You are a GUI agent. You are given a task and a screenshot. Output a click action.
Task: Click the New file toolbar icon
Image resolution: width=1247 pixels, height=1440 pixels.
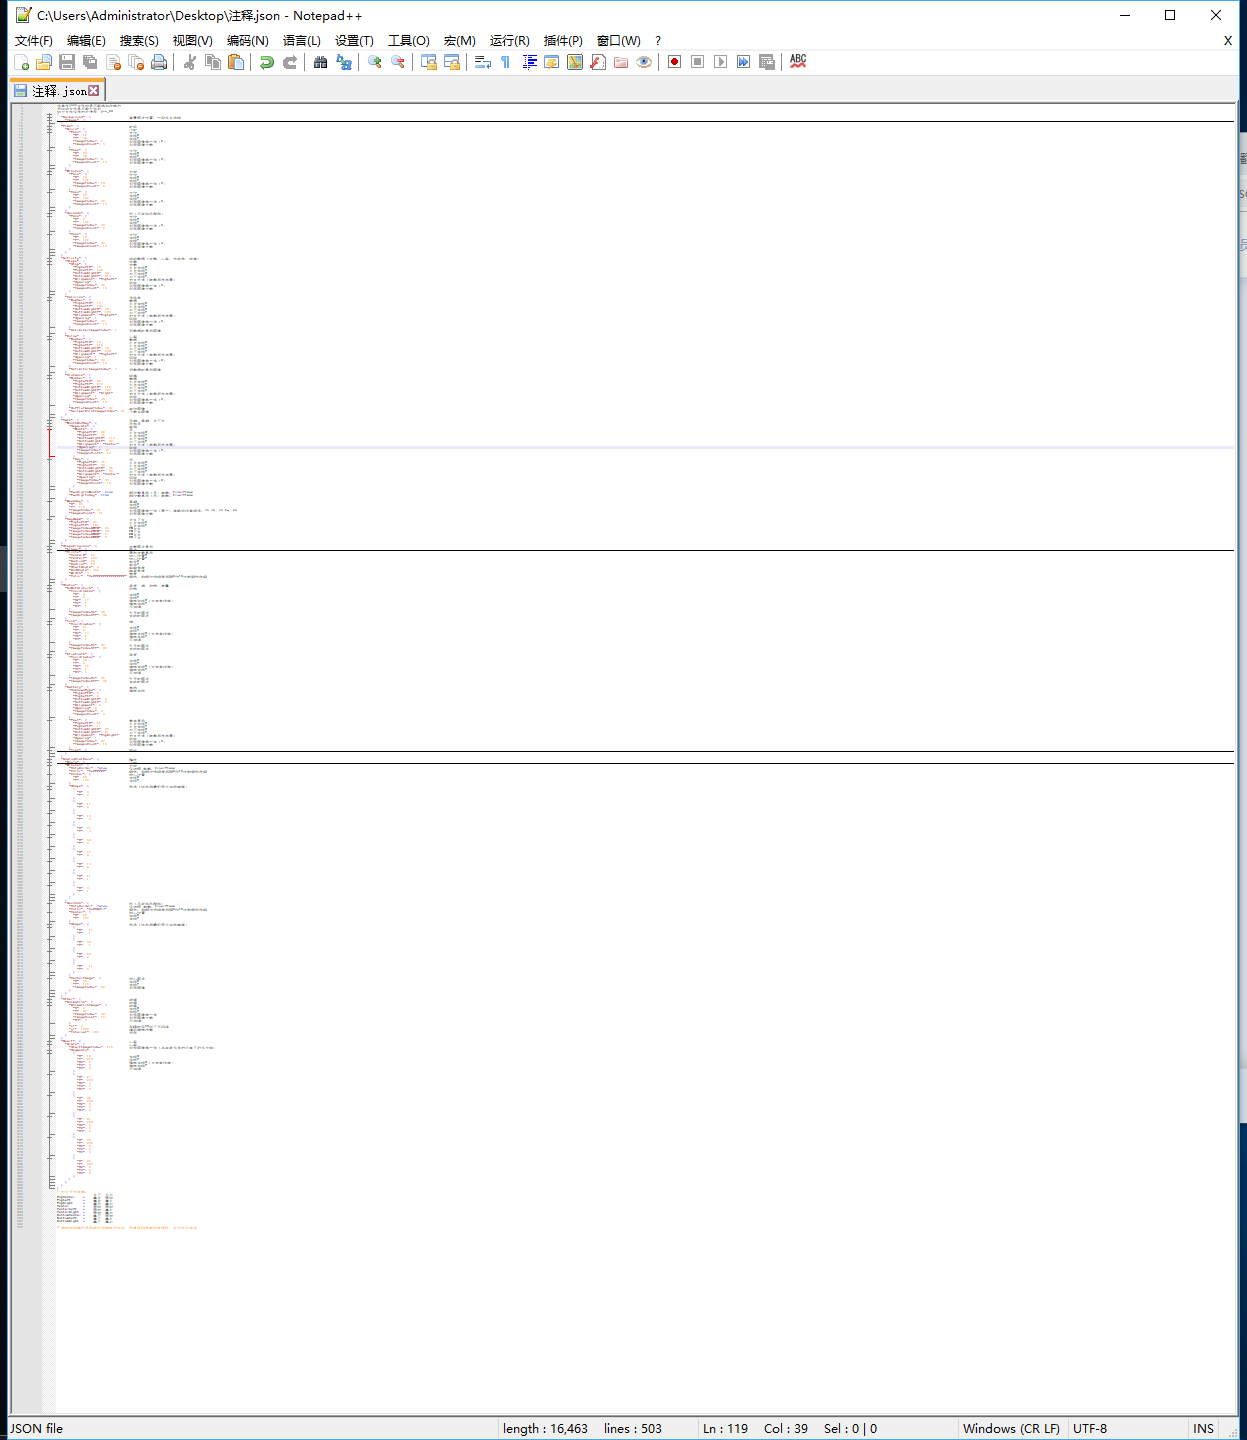click(x=21, y=62)
